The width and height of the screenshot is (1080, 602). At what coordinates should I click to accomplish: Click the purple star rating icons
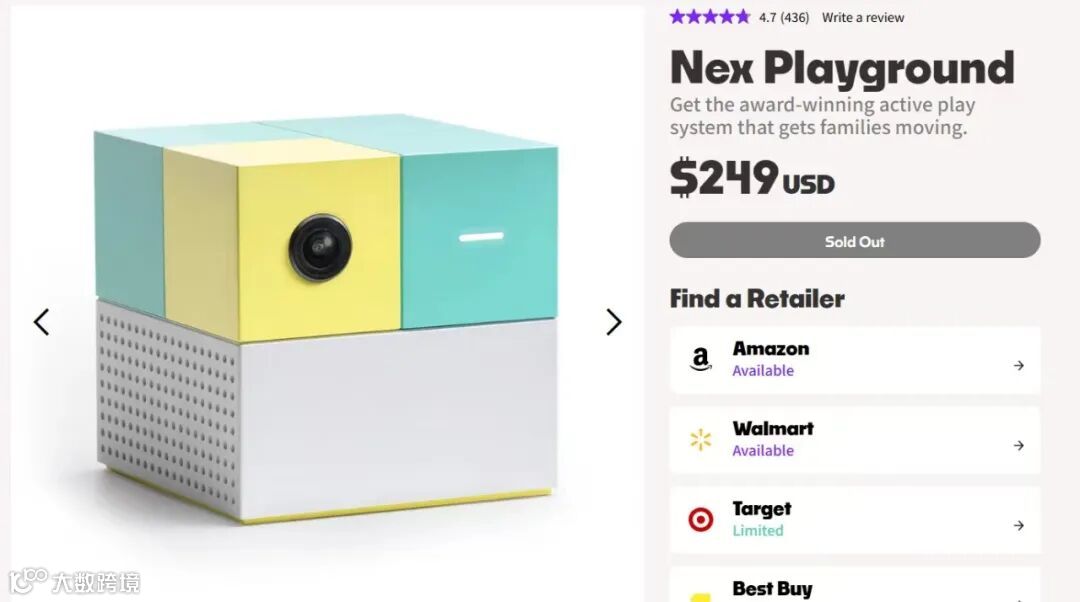coord(710,17)
